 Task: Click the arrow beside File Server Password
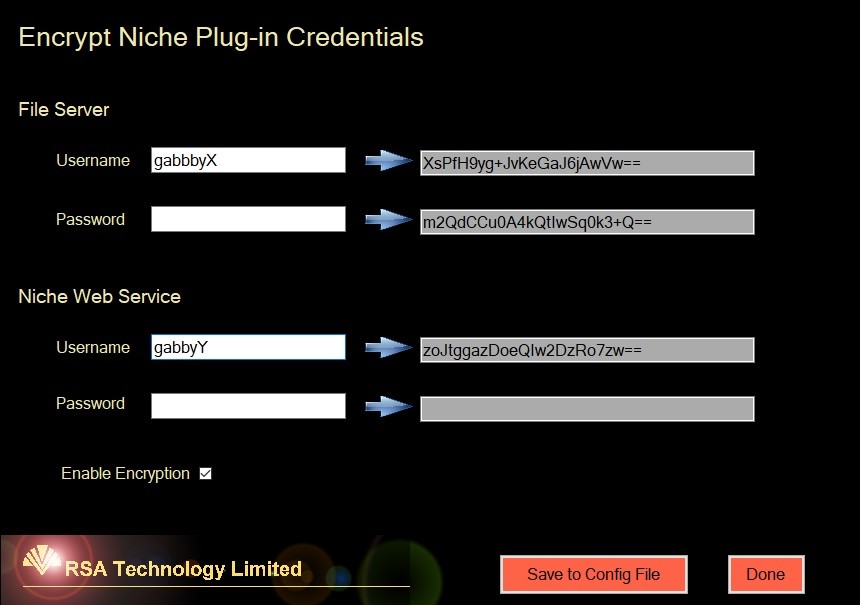coord(388,219)
